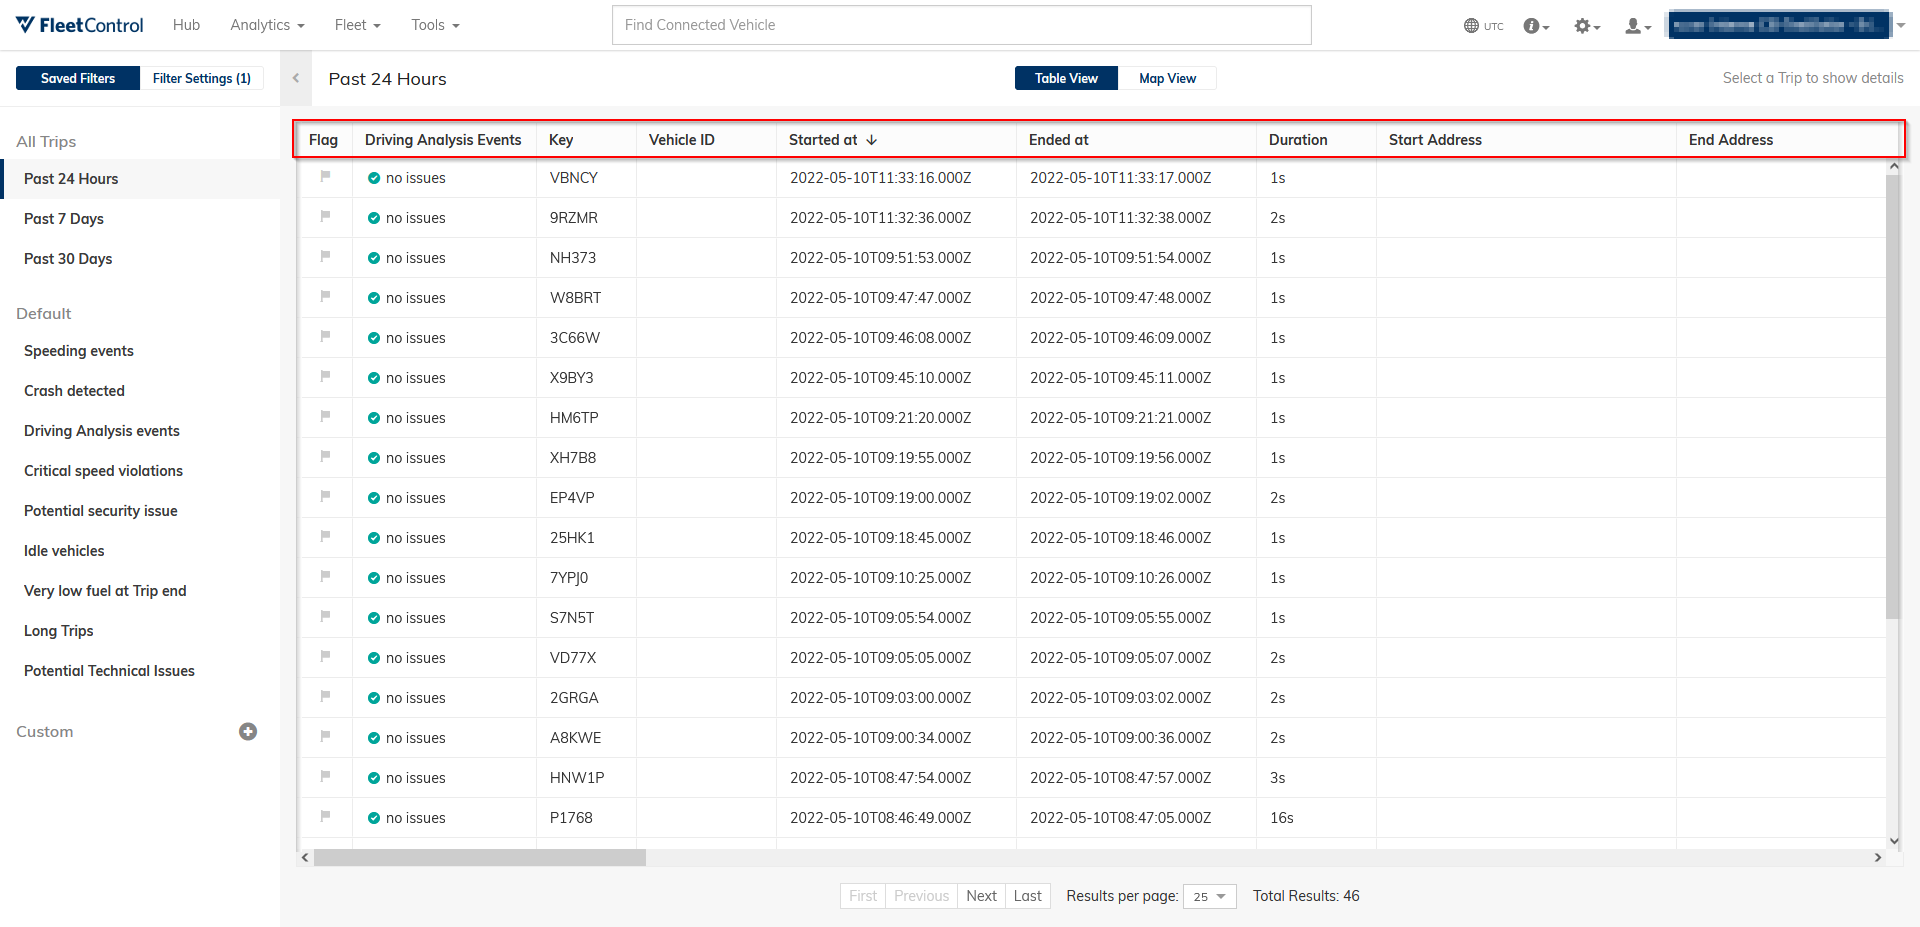Click the flag icon for trip 25HK1
Image resolution: width=1920 pixels, height=927 pixels.
pos(325,536)
